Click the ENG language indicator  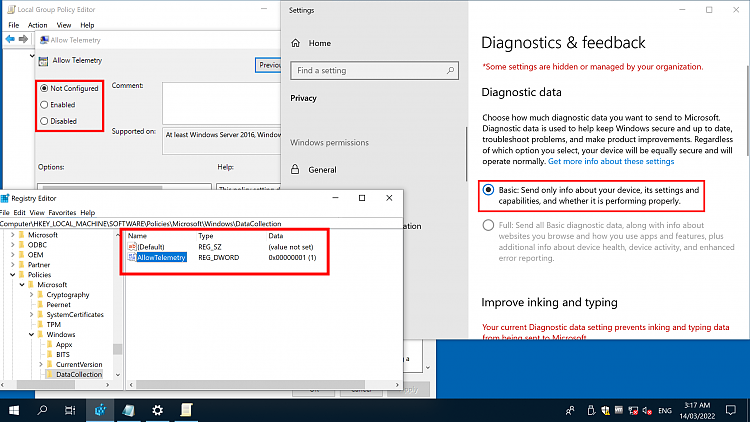point(665,411)
